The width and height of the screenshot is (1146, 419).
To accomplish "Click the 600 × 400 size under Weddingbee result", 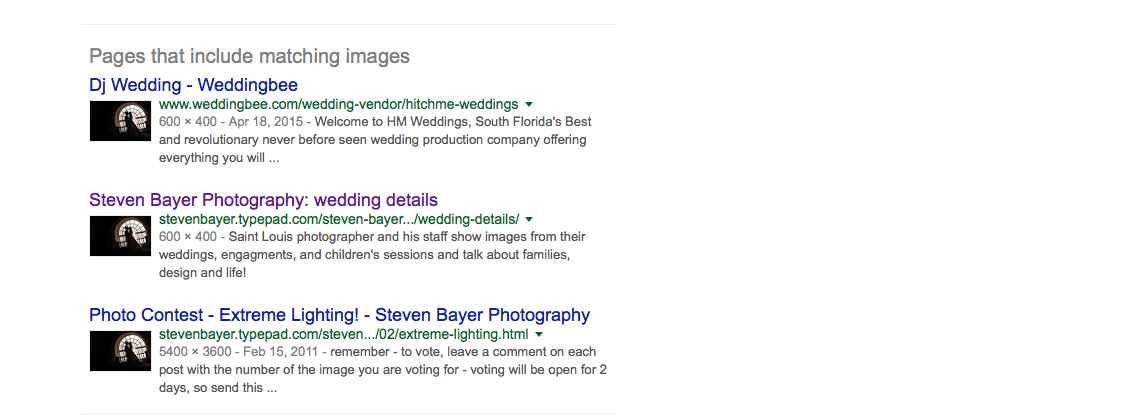I will [x=188, y=122].
